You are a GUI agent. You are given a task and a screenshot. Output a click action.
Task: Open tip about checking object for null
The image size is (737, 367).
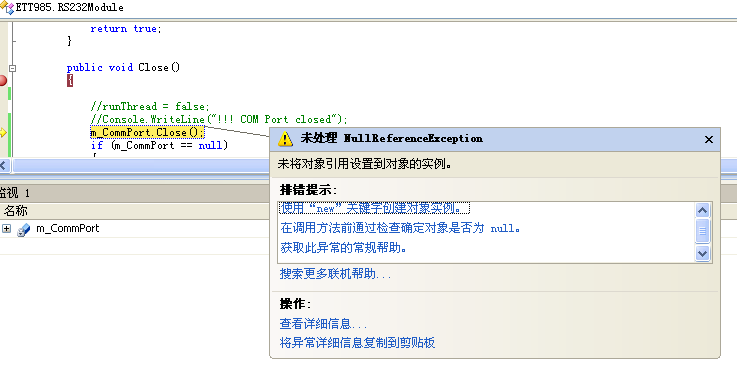[x=400, y=228]
